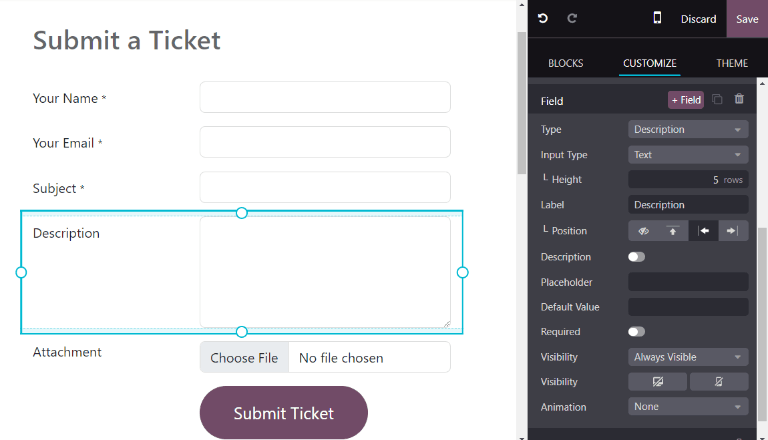Open the Animation dropdown
Viewport: 768px width, 440px height.
coord(688,407)
